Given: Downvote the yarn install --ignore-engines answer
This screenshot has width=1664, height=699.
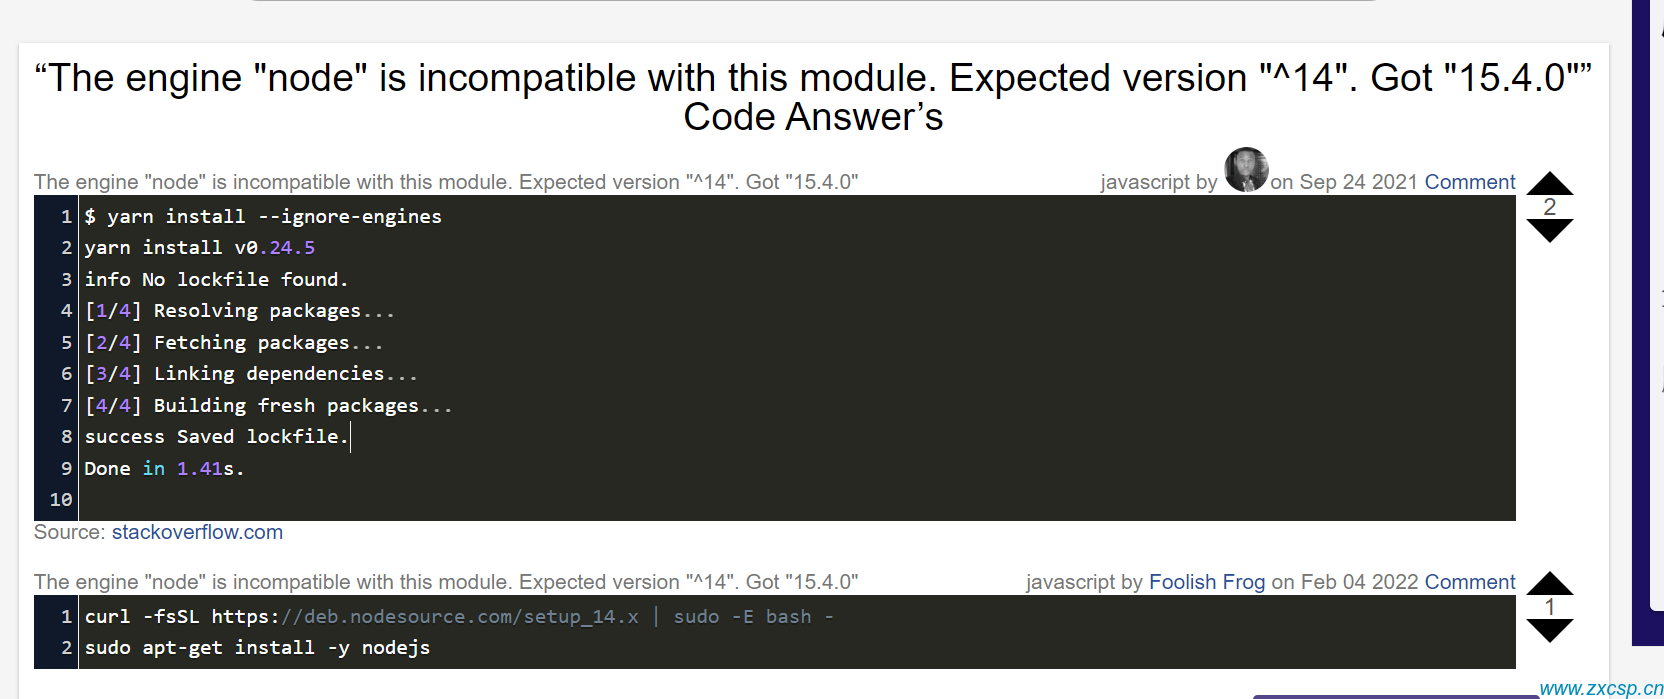Looking at the screenshot, I should point(1549,231).
